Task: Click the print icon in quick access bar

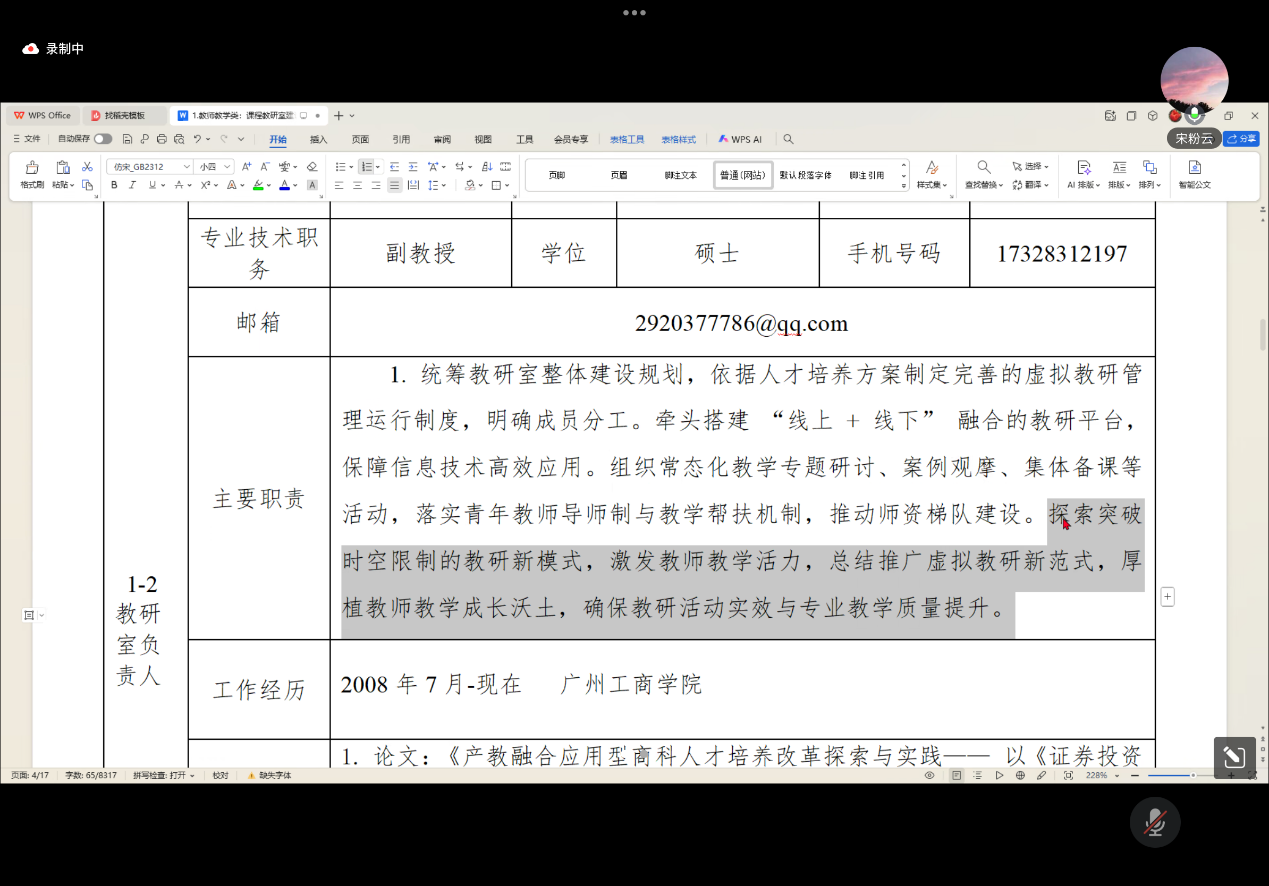Action: click(162, 139)
